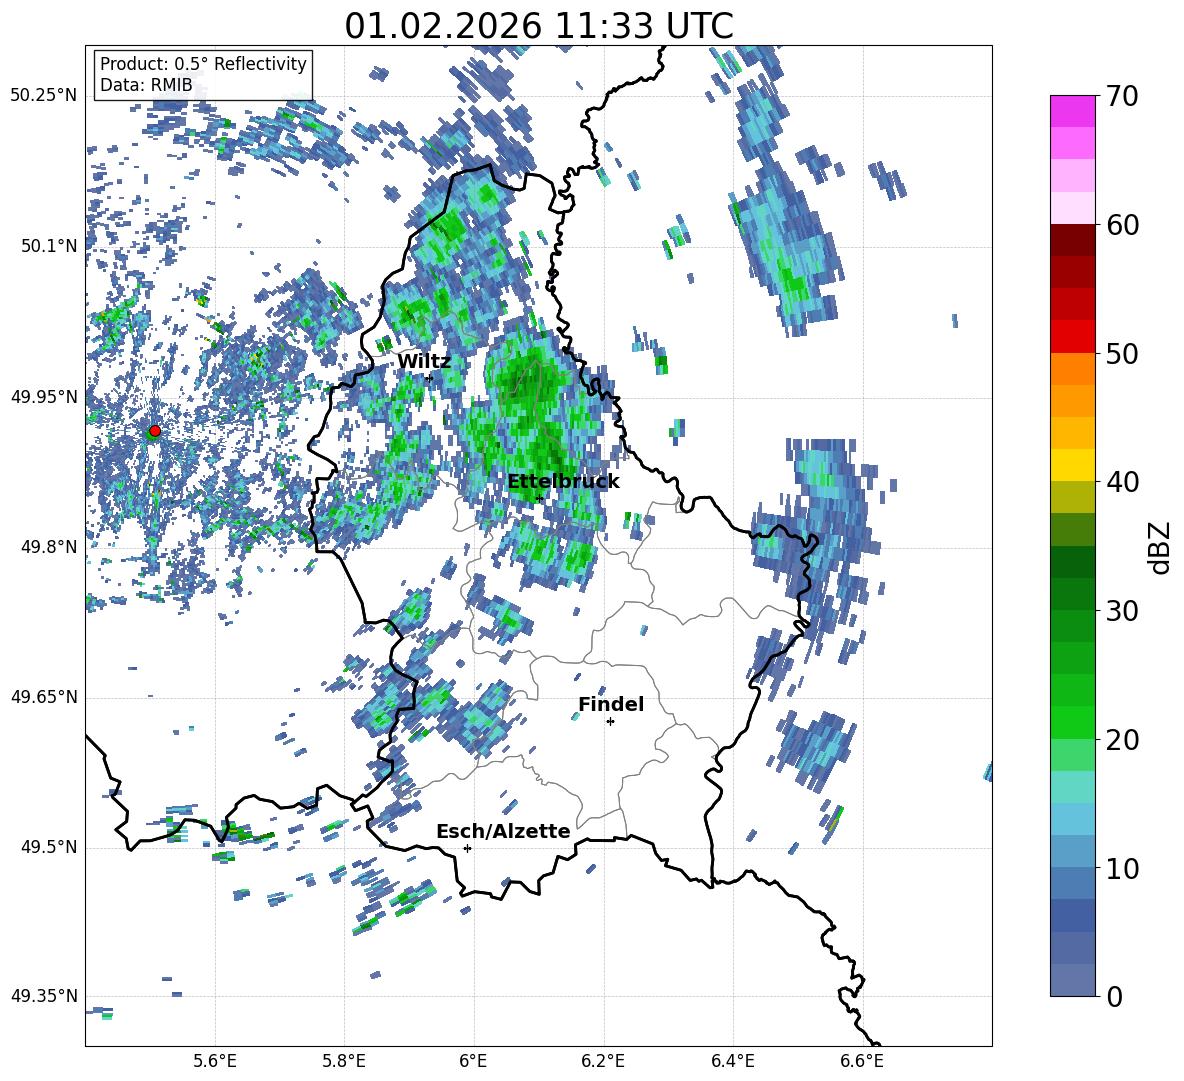This screenshot has height=1081, width=1184.
Task: Click the 50.1°N latitude label
Action: click(x=49, y=246)
